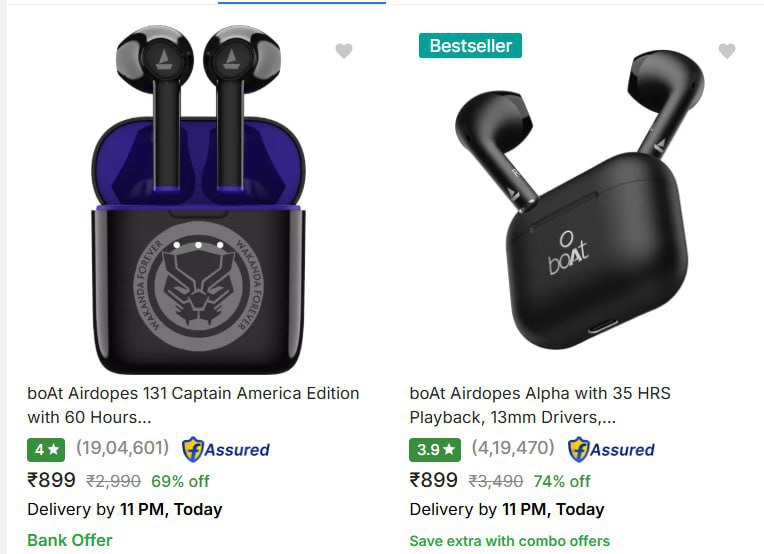Click the Bank Offer link
The height and width of the screenshot is (554, 764).
(x=70, y=540)
